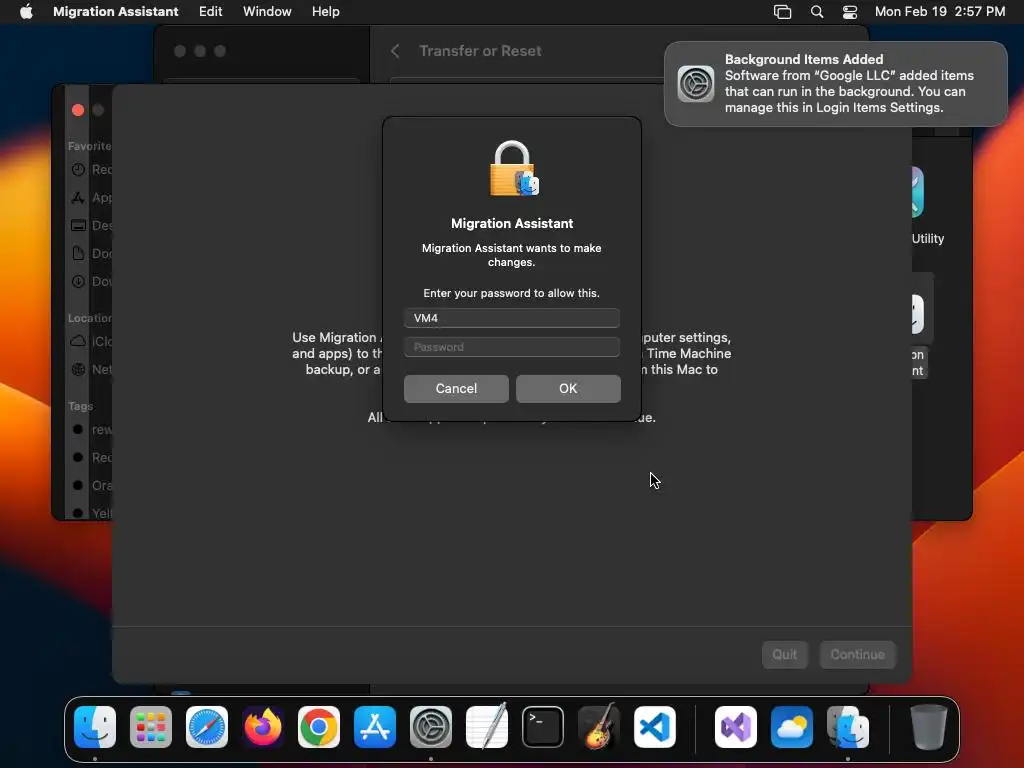Click the Documents icon in Finder sidebar
The height and width of the screenshot is (768, 1024).
coord(78,253)
